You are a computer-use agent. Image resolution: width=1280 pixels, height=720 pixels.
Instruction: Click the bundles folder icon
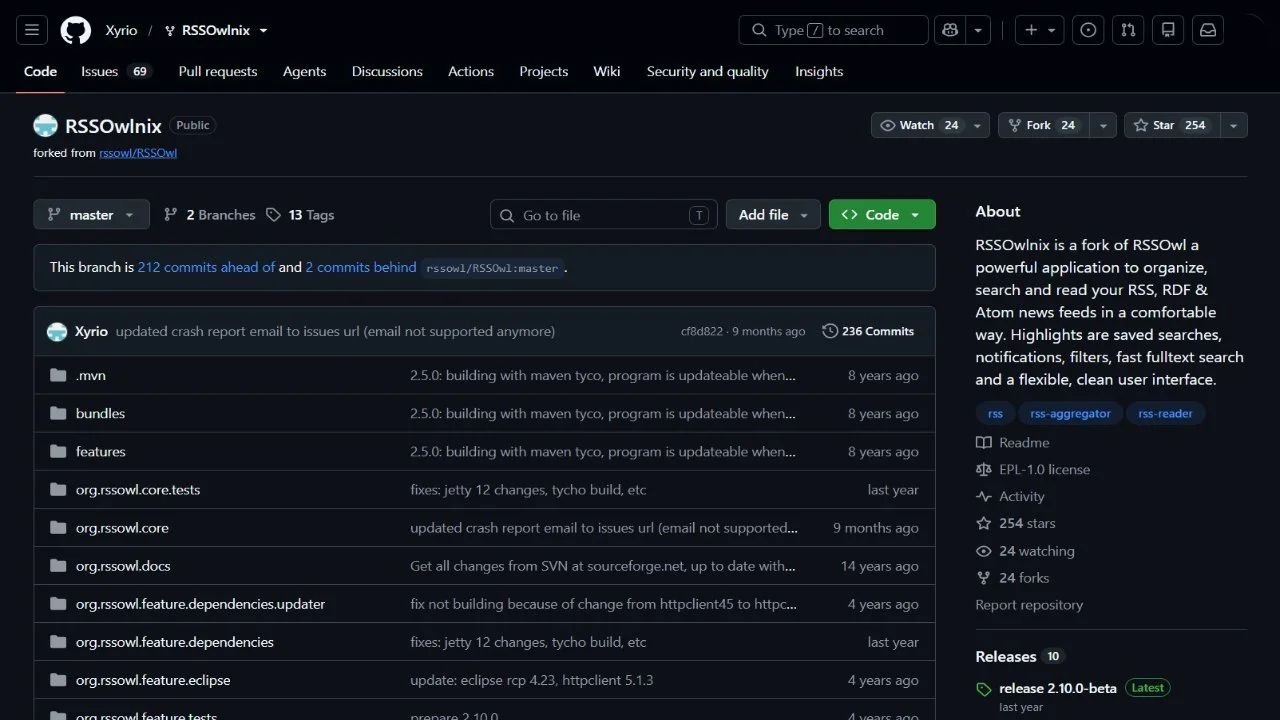(x=58, y=414)
